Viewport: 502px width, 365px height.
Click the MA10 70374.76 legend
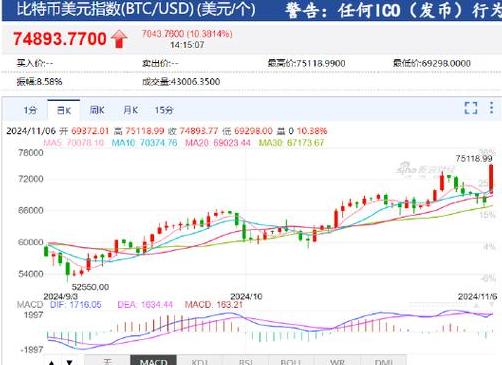tap(144, 143)
